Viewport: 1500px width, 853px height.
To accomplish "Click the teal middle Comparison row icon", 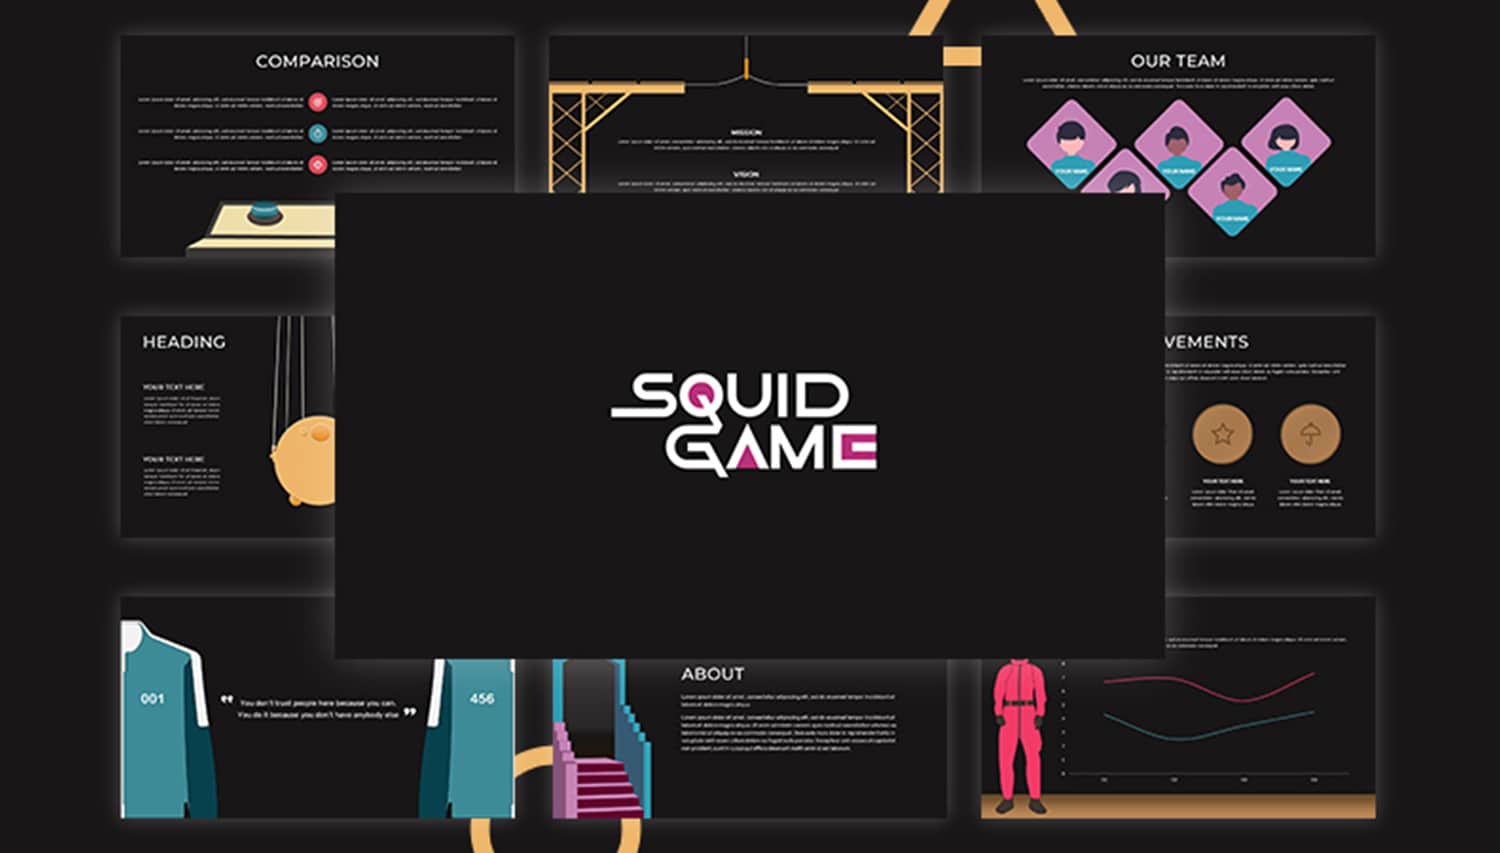I will (x=318, y=133).
